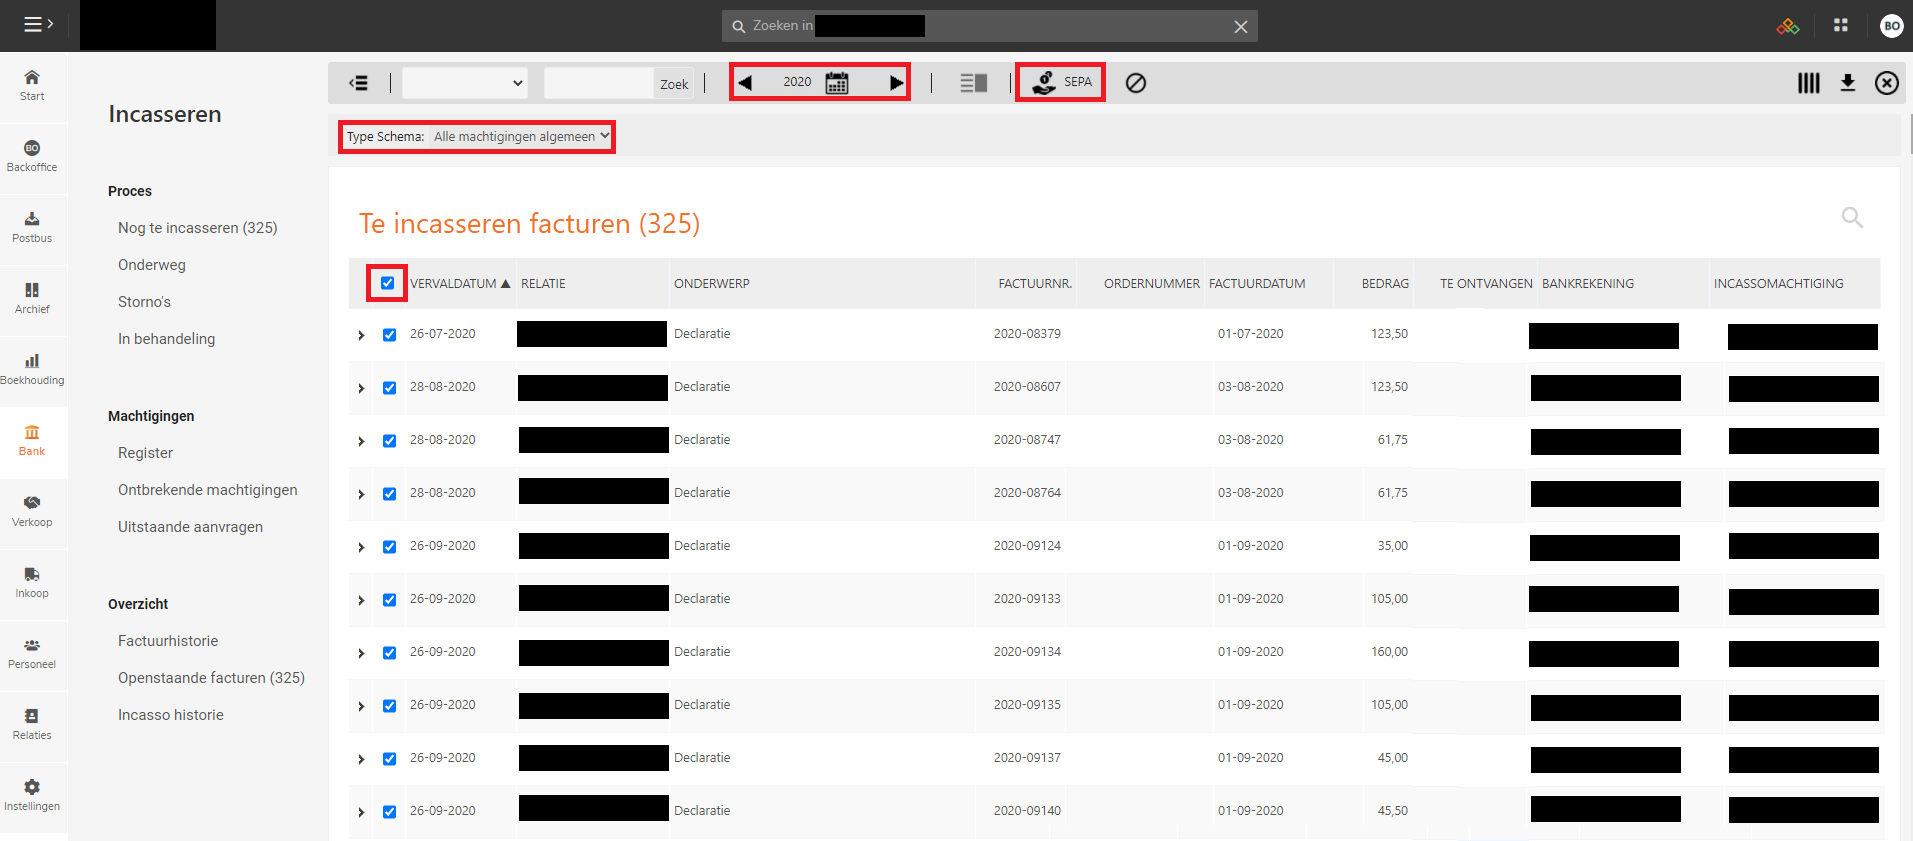Screen dimensions: 1913x841
Task: Click the barcode columns icon
Action: [x=1808, y=83]
